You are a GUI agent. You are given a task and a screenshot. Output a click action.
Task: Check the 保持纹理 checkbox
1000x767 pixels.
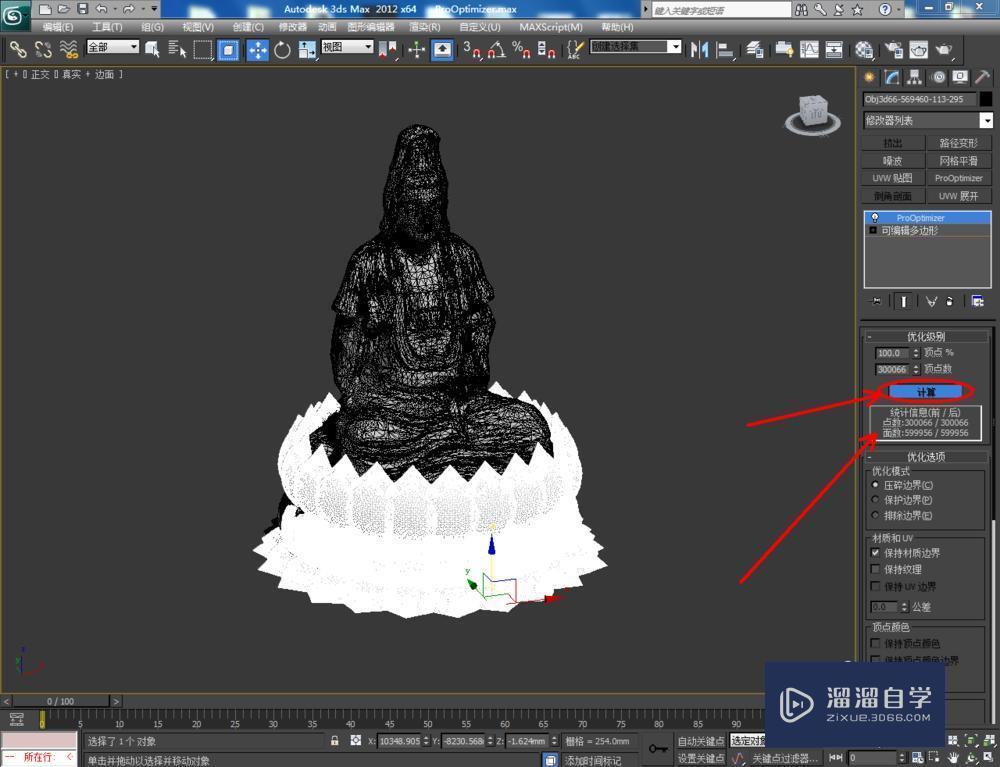coord(877,569)
